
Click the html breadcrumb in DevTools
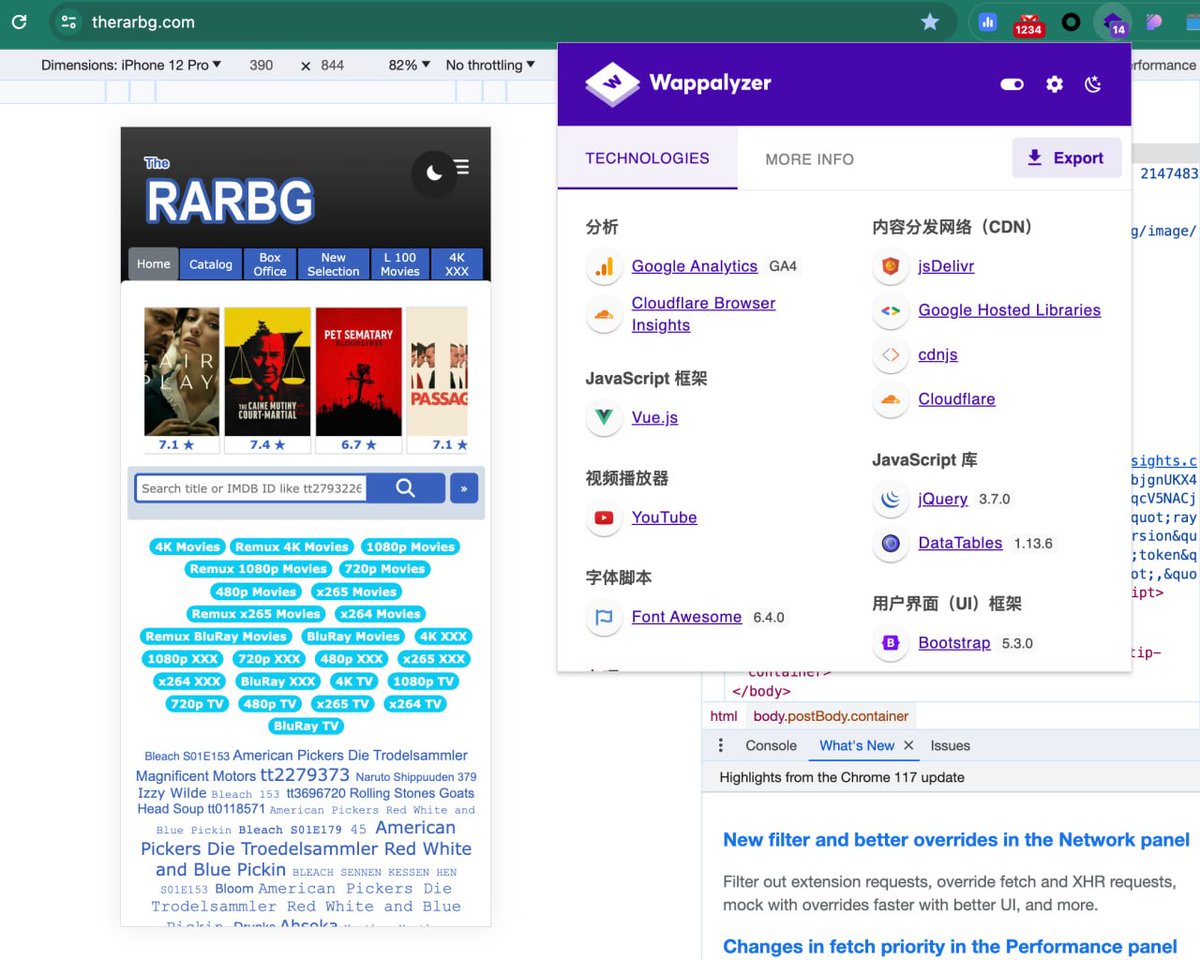(x=723, y=716)
